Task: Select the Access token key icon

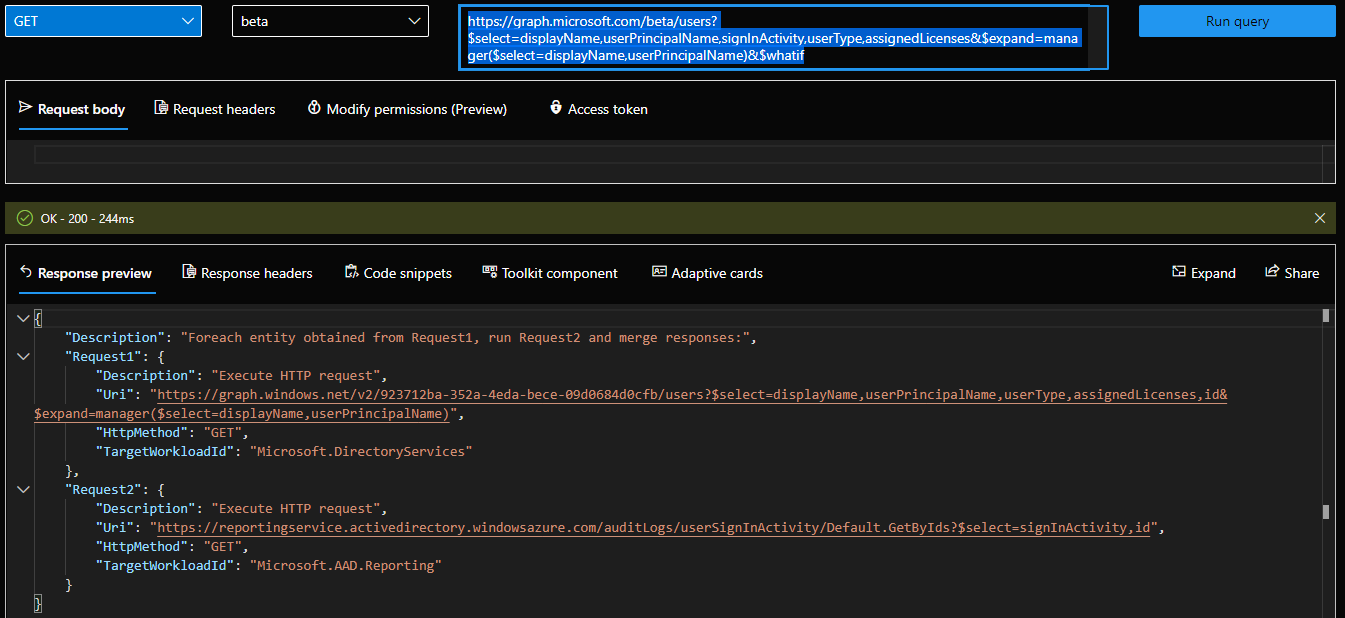Action: (x=556, y=108)
